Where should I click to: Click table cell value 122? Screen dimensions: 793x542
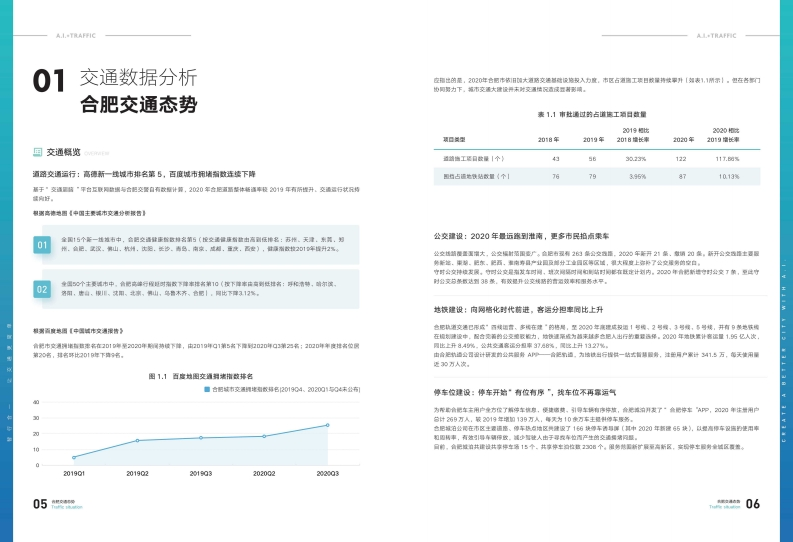click(x=681, y=159)
